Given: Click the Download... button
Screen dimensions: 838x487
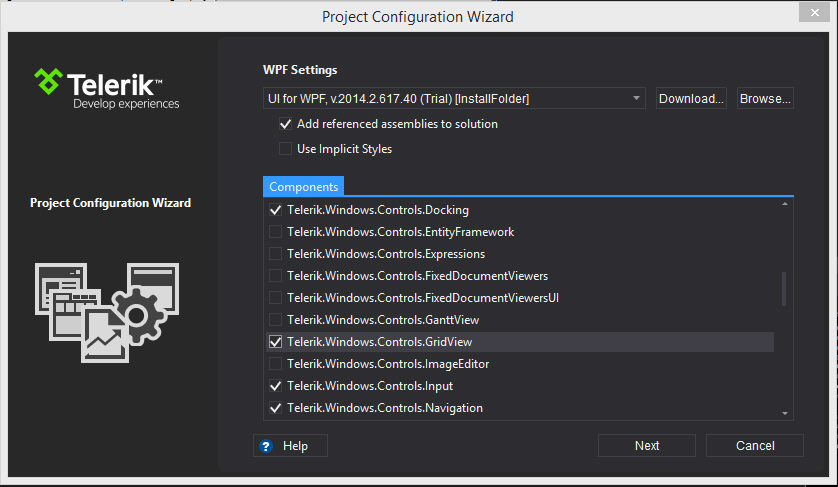Looking at the screenshot, I should 691,98.
